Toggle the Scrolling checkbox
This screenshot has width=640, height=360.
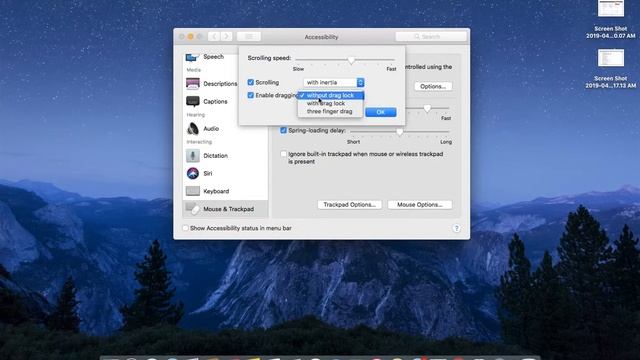point(251,82)
